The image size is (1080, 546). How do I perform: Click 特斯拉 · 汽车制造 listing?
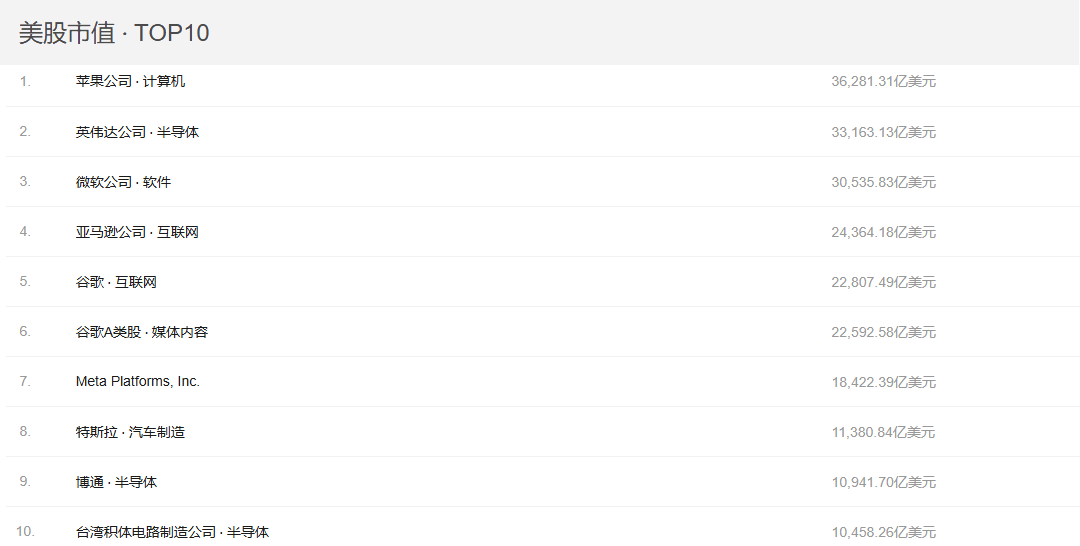click(x=130, y=432)
